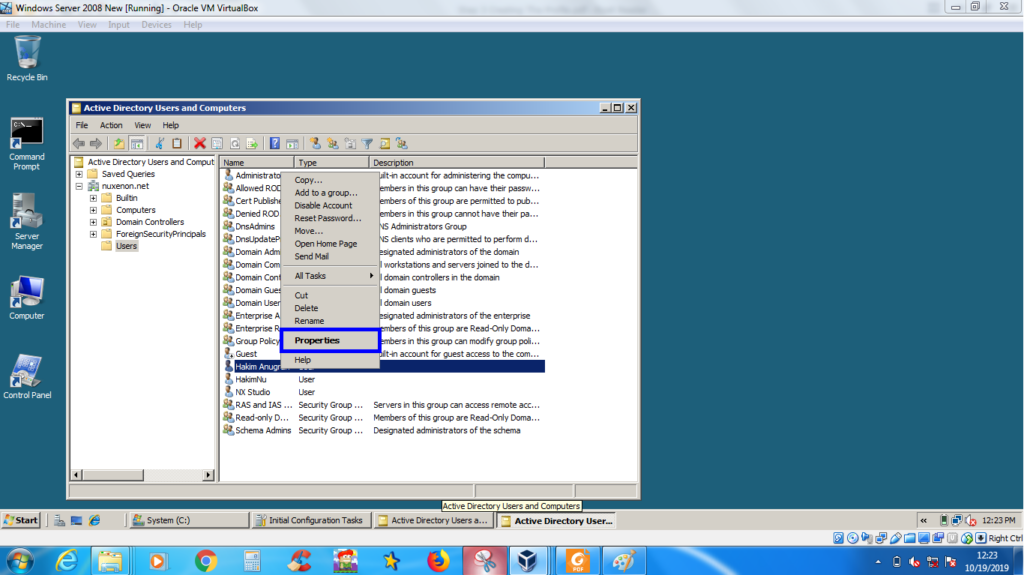Image resolution: width=1024 pixels, height=575 pixels.
Task: Select the Server Manager desktop icon
Action: point(27,222)
